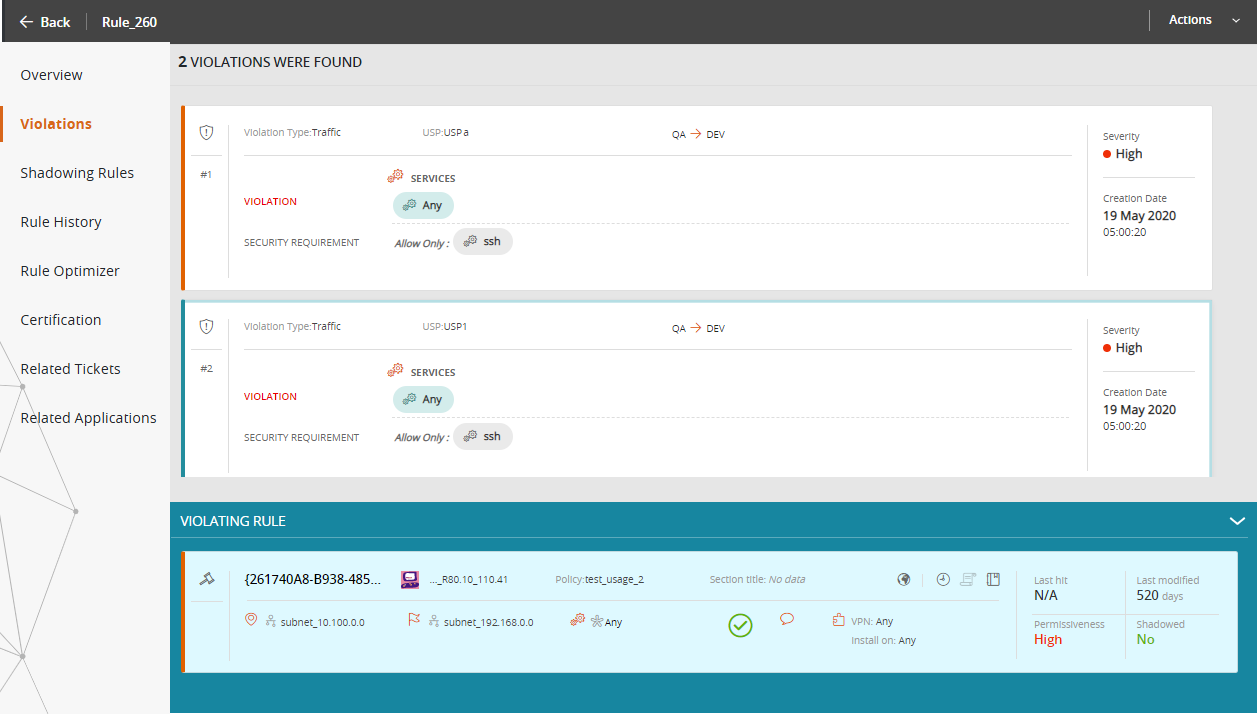The height and width of the screenshot is (714, 1257).
Task: Go to Rule Optimizer
Action: coord(70,271)
